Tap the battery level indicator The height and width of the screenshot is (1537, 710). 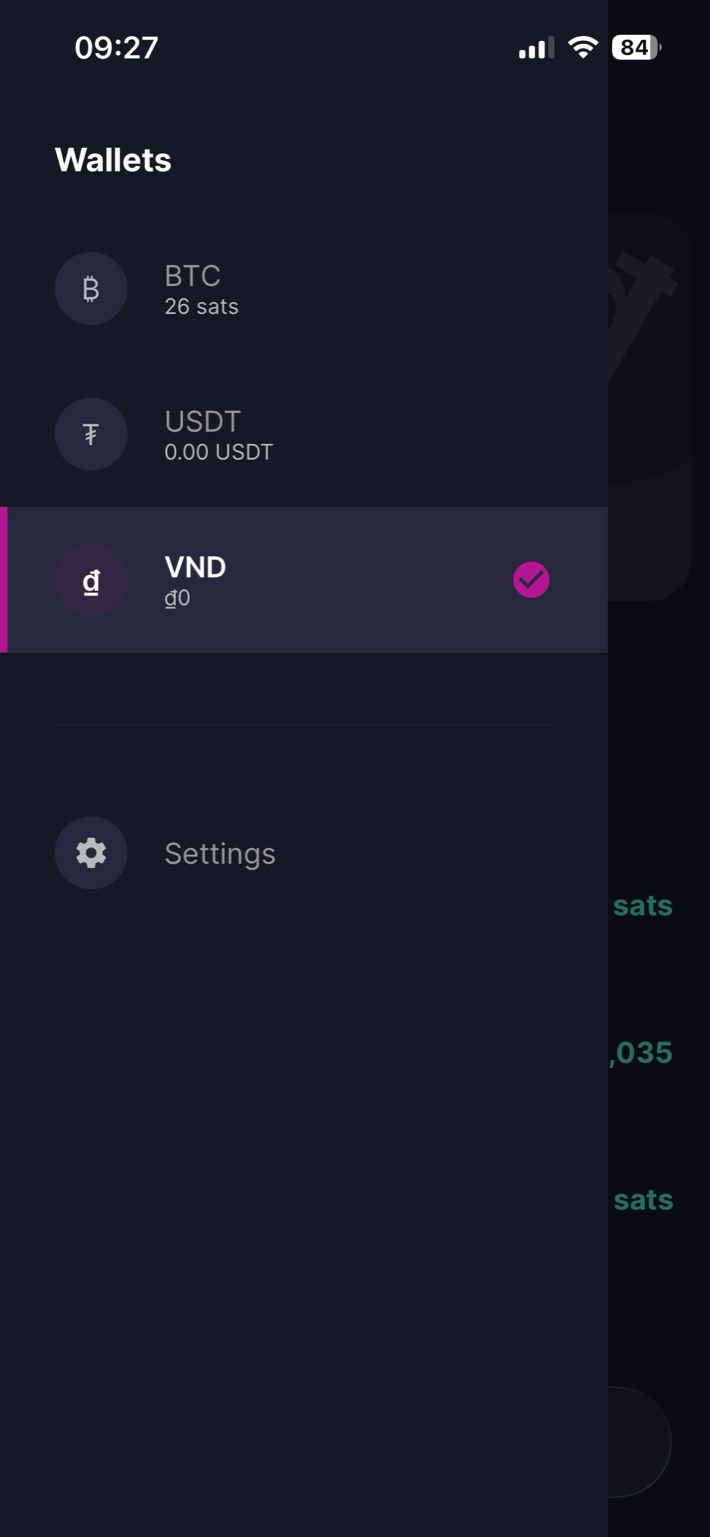click(636, 47)
